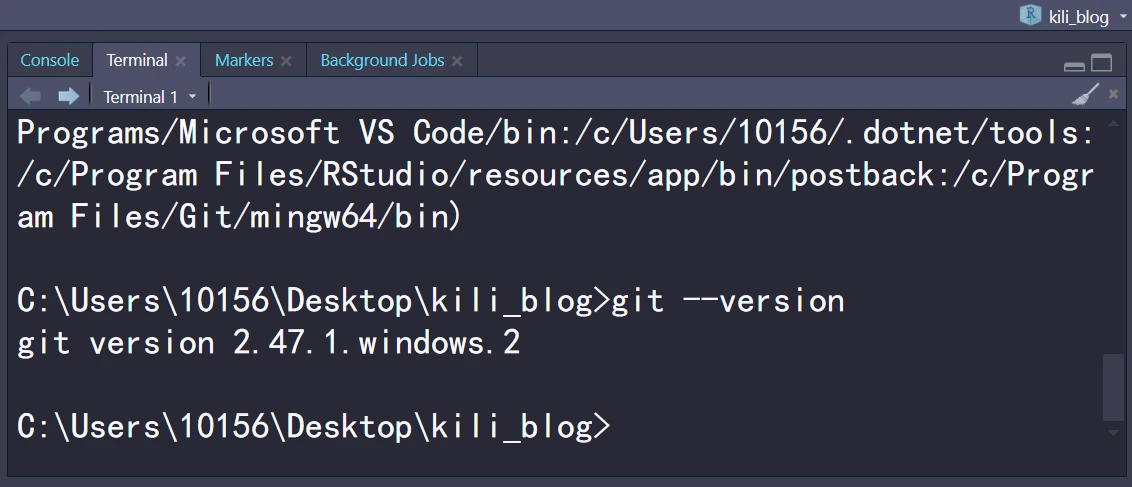Switch to the Console tab
The image size is (1132, 487).
[x=49, y=60]
